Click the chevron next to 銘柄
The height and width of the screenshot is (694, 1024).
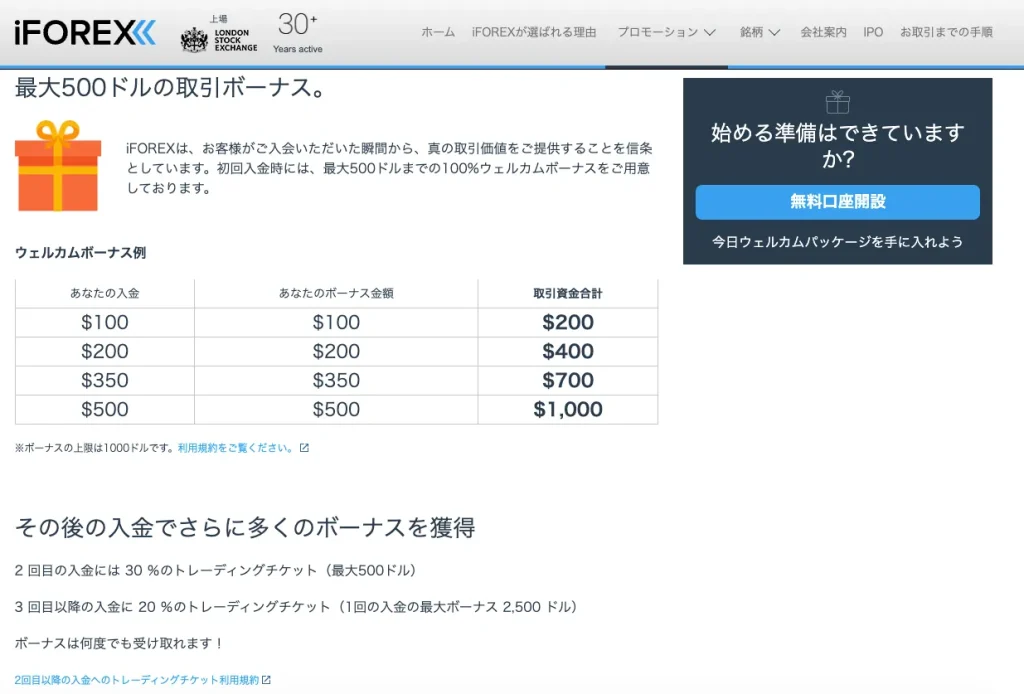click(x=775, y=33)
